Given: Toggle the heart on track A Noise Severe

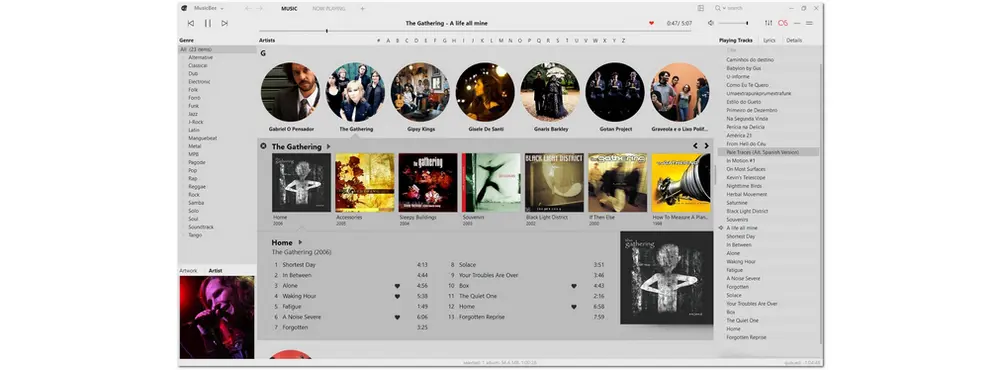Looking at the screenshot, I should click(397, 317).
